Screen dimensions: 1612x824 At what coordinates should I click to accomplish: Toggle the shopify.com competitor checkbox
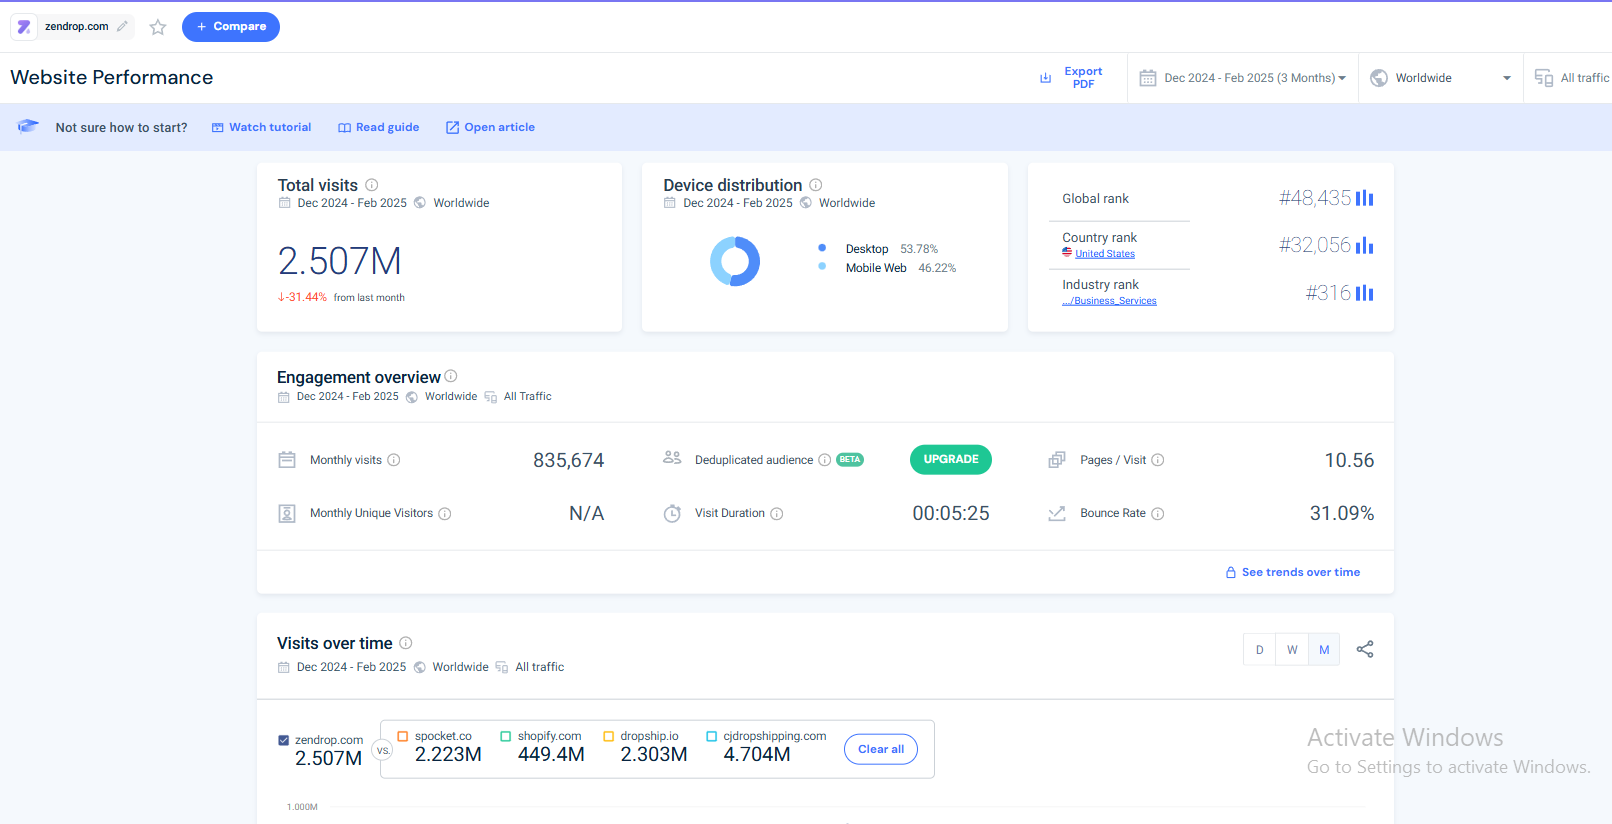(x=506, y=736)
